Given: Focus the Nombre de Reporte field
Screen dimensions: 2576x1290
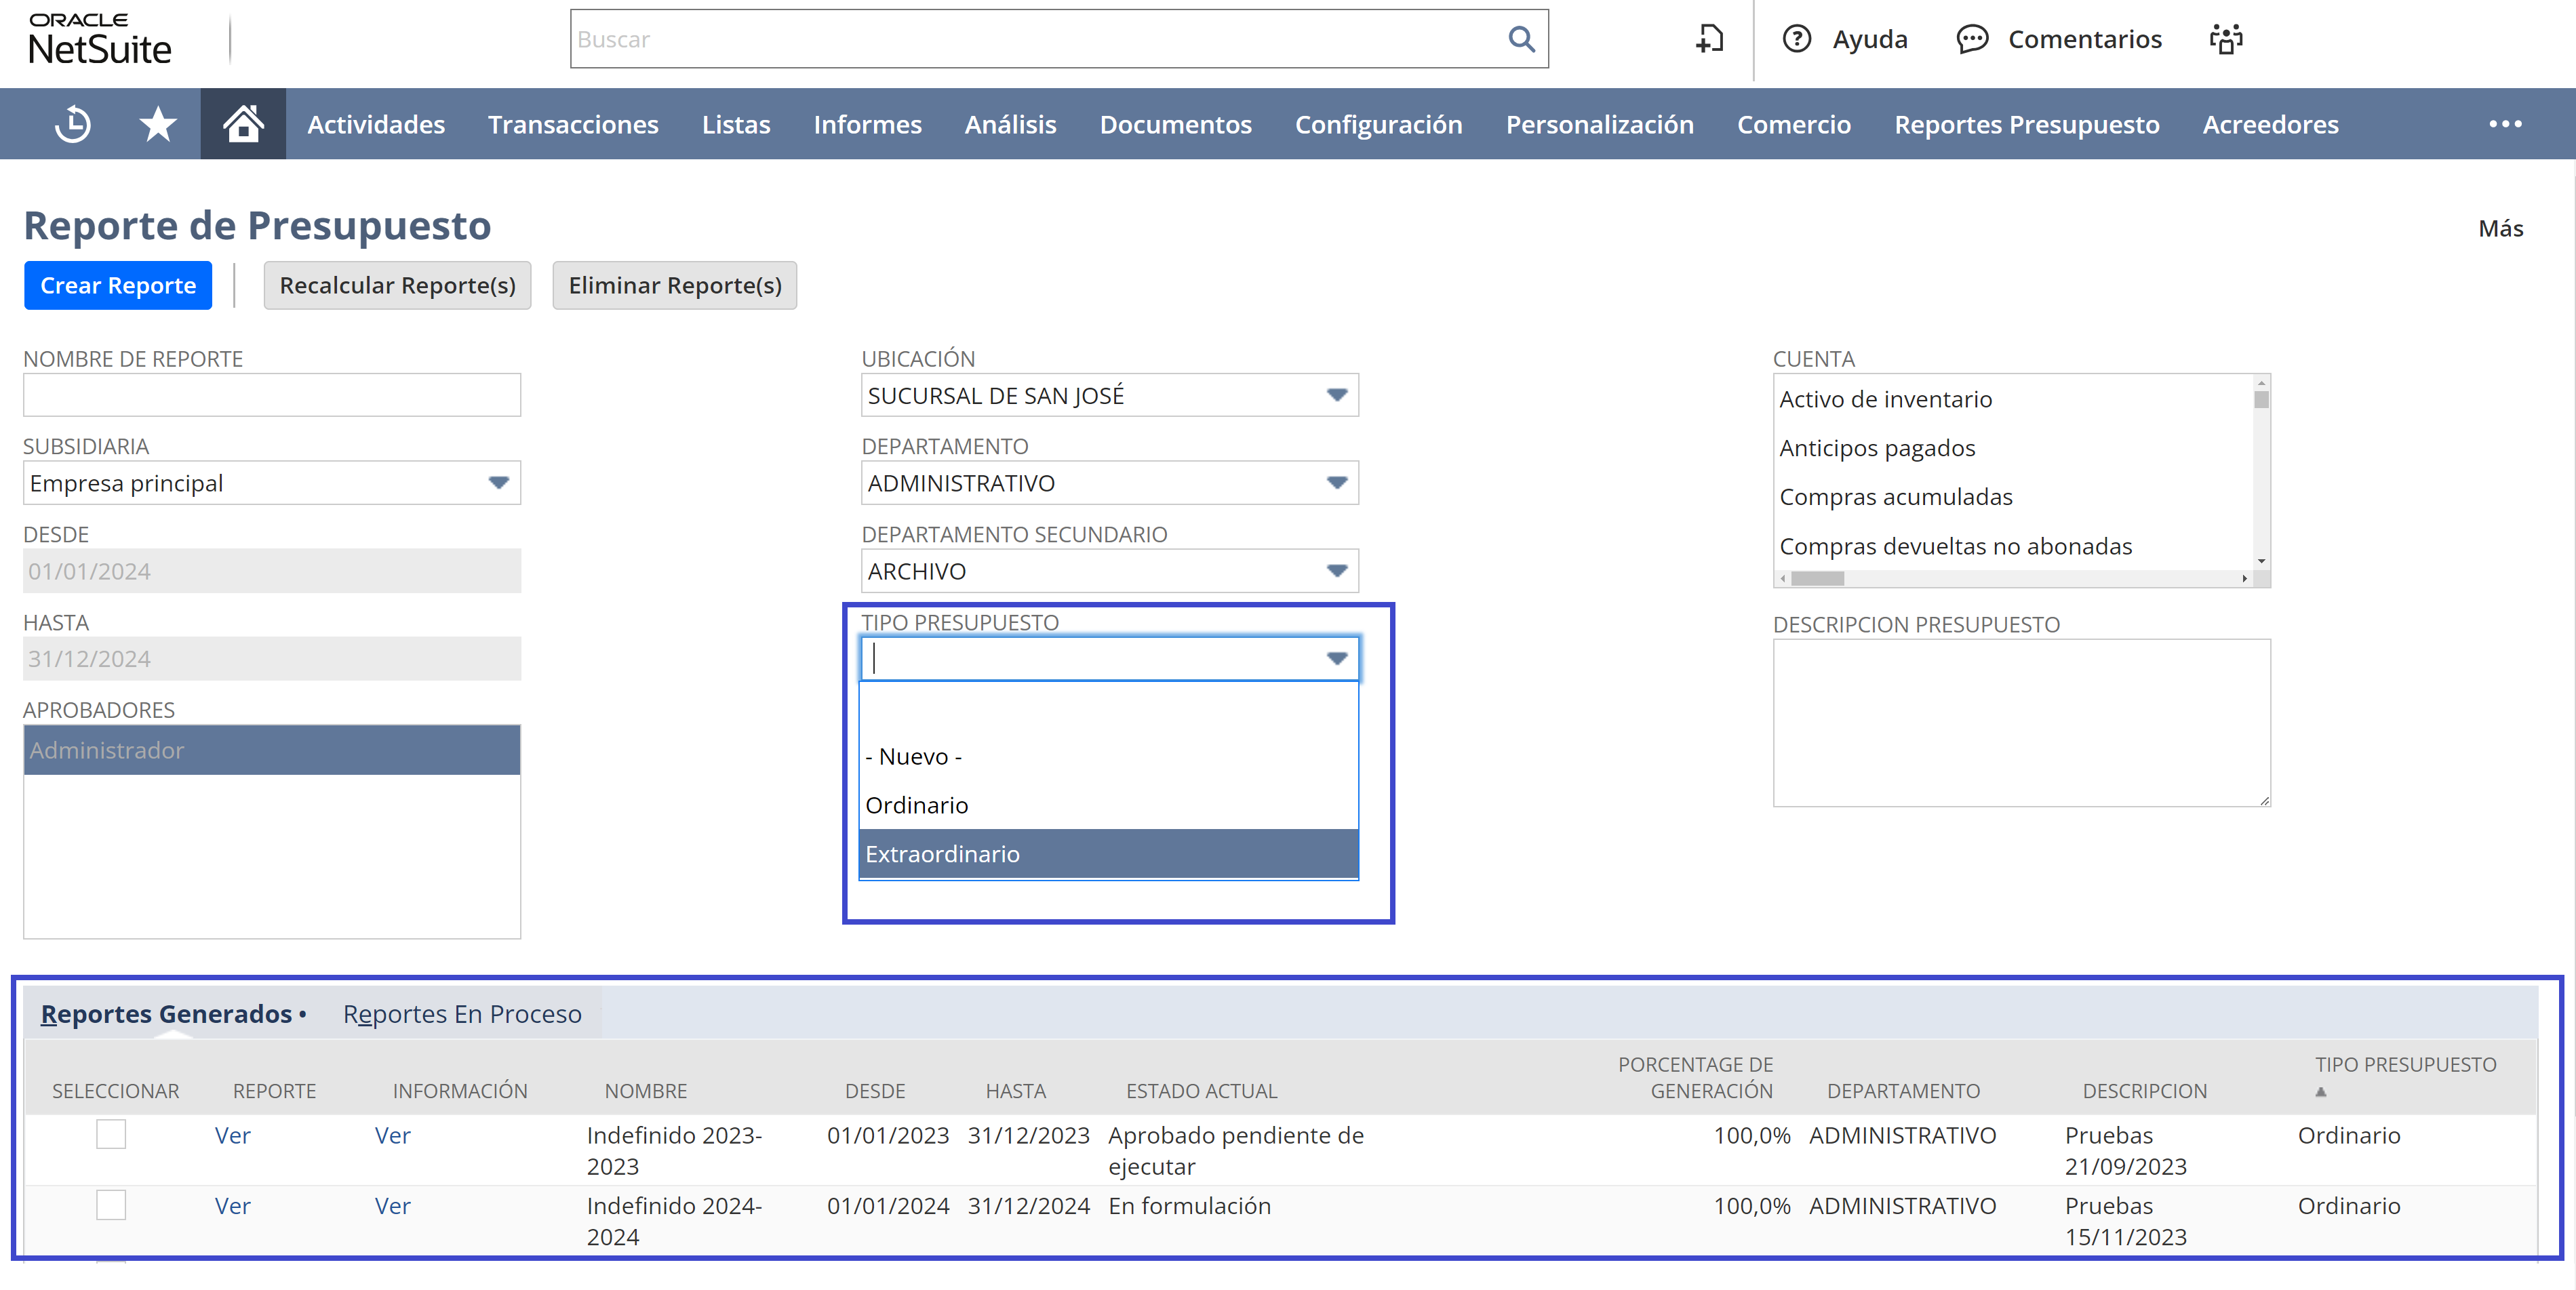Looking at the screenshot, I should [272, 395].
